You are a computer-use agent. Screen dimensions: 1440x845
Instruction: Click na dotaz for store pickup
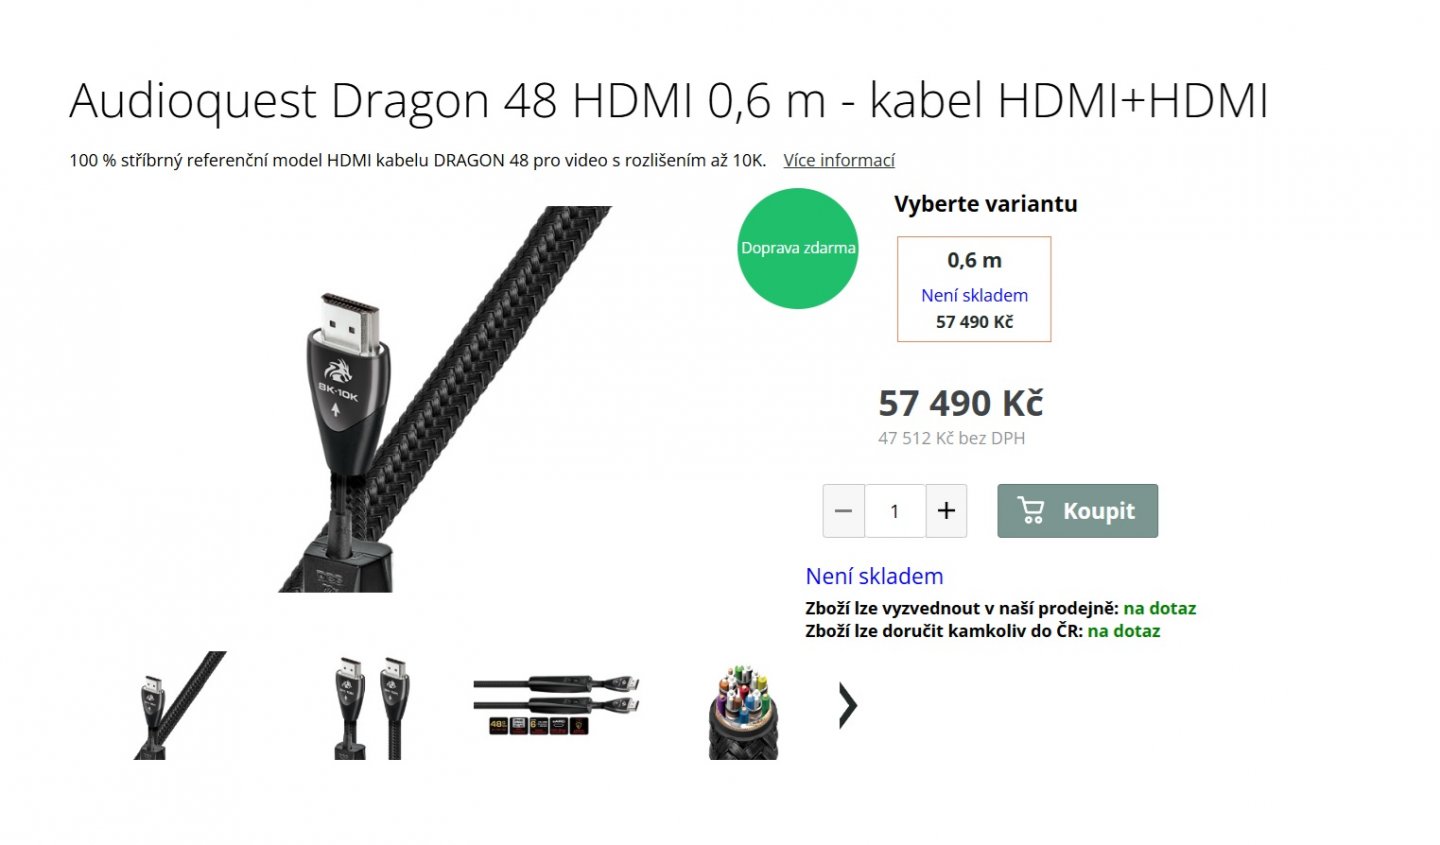pyautogui.click(x=1159, y=608)
